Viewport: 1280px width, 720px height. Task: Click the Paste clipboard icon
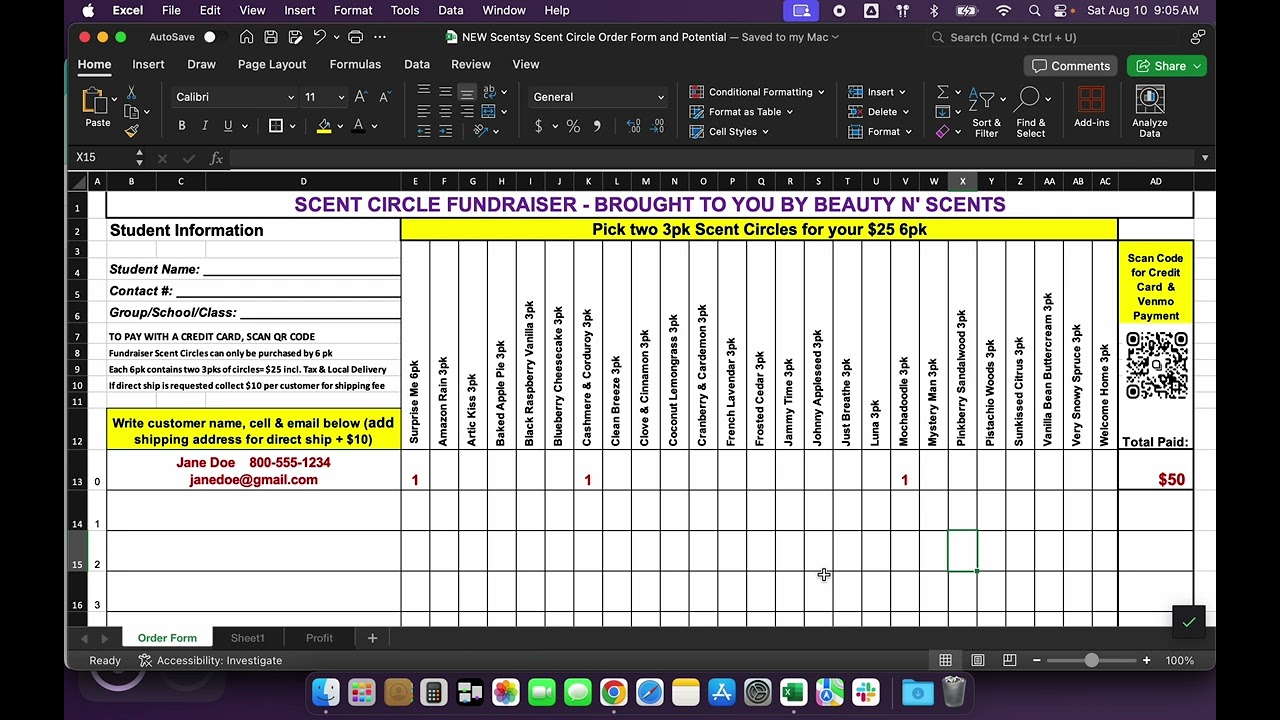coord(96,101)
